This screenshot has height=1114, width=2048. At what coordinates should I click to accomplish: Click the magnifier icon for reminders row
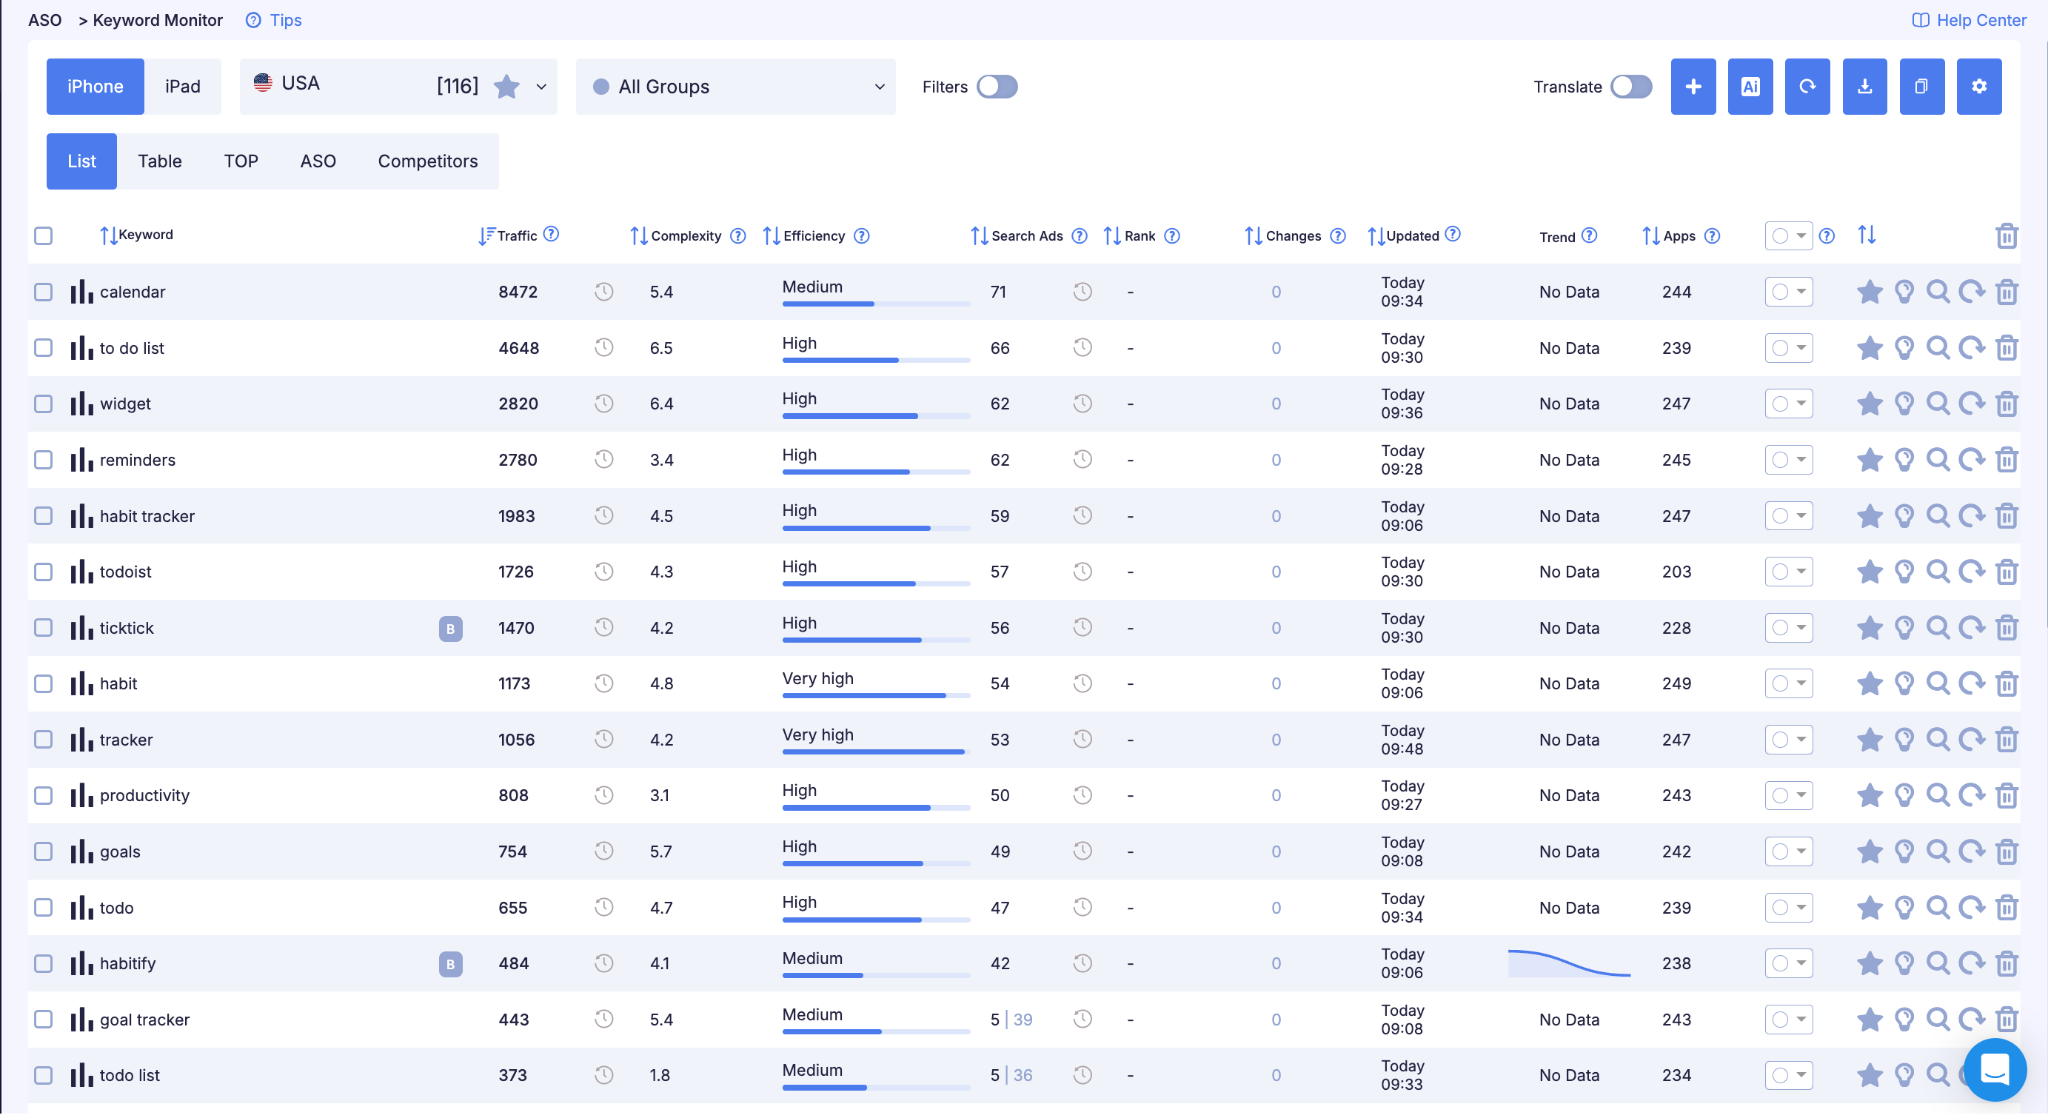(1938, 460)
